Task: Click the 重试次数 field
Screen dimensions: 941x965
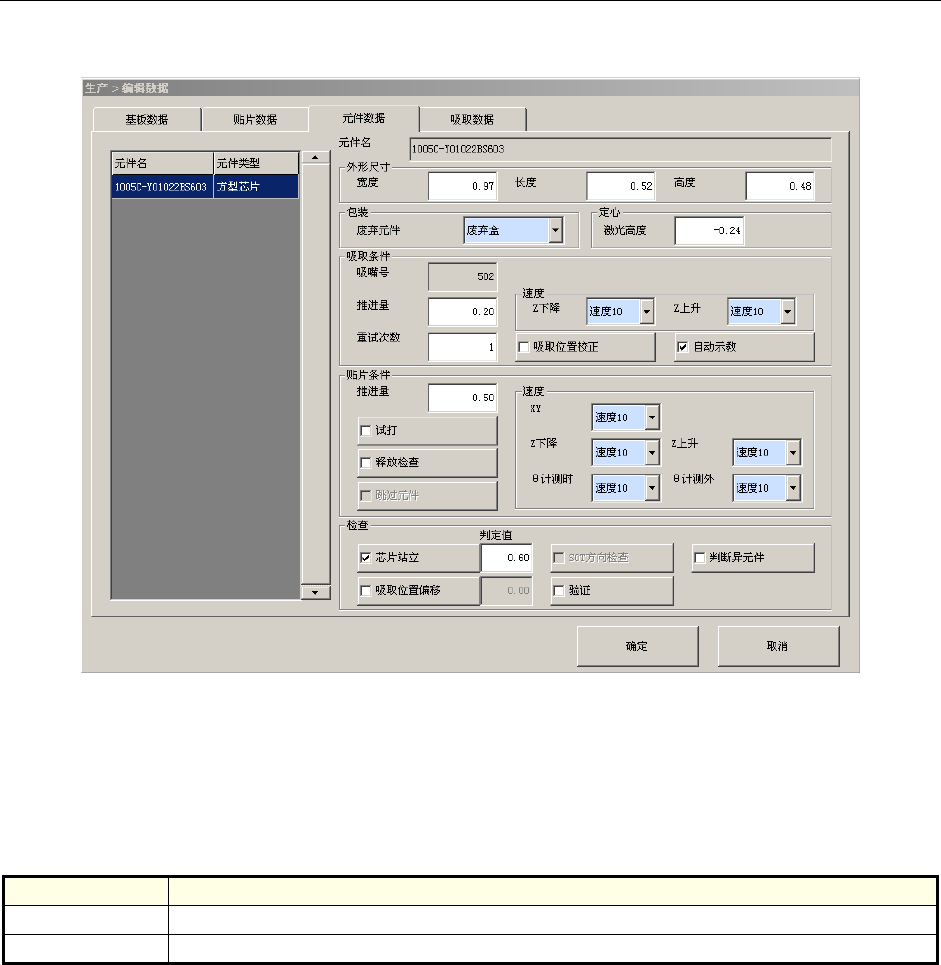Action: tap(462, 347)
